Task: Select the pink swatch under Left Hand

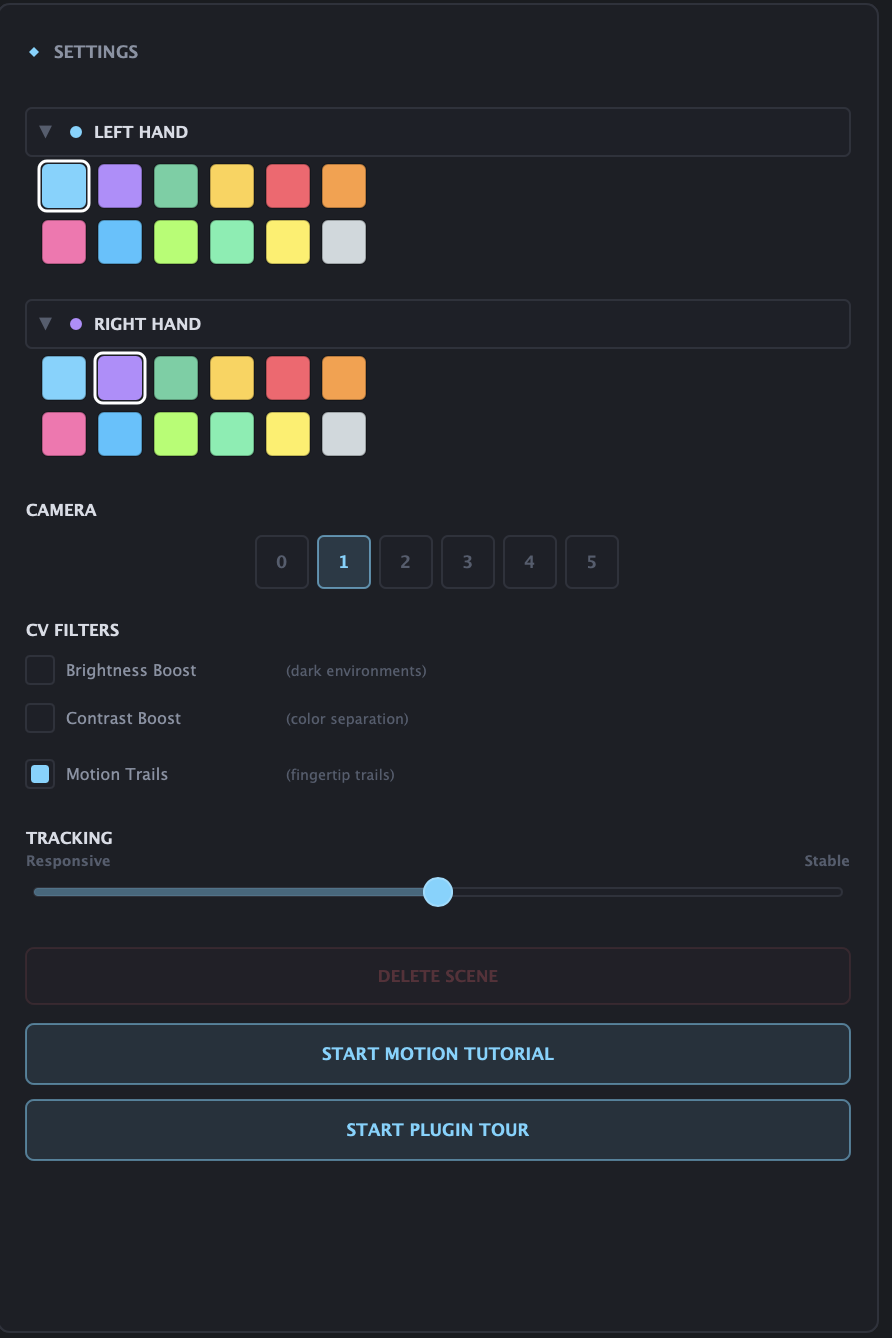Action: click(x=64, y=242)
